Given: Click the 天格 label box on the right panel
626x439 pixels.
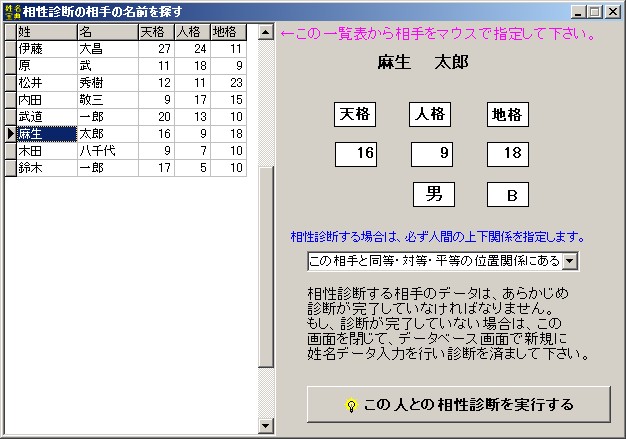Looking at the screenshot, I should [x=355, y=115].
